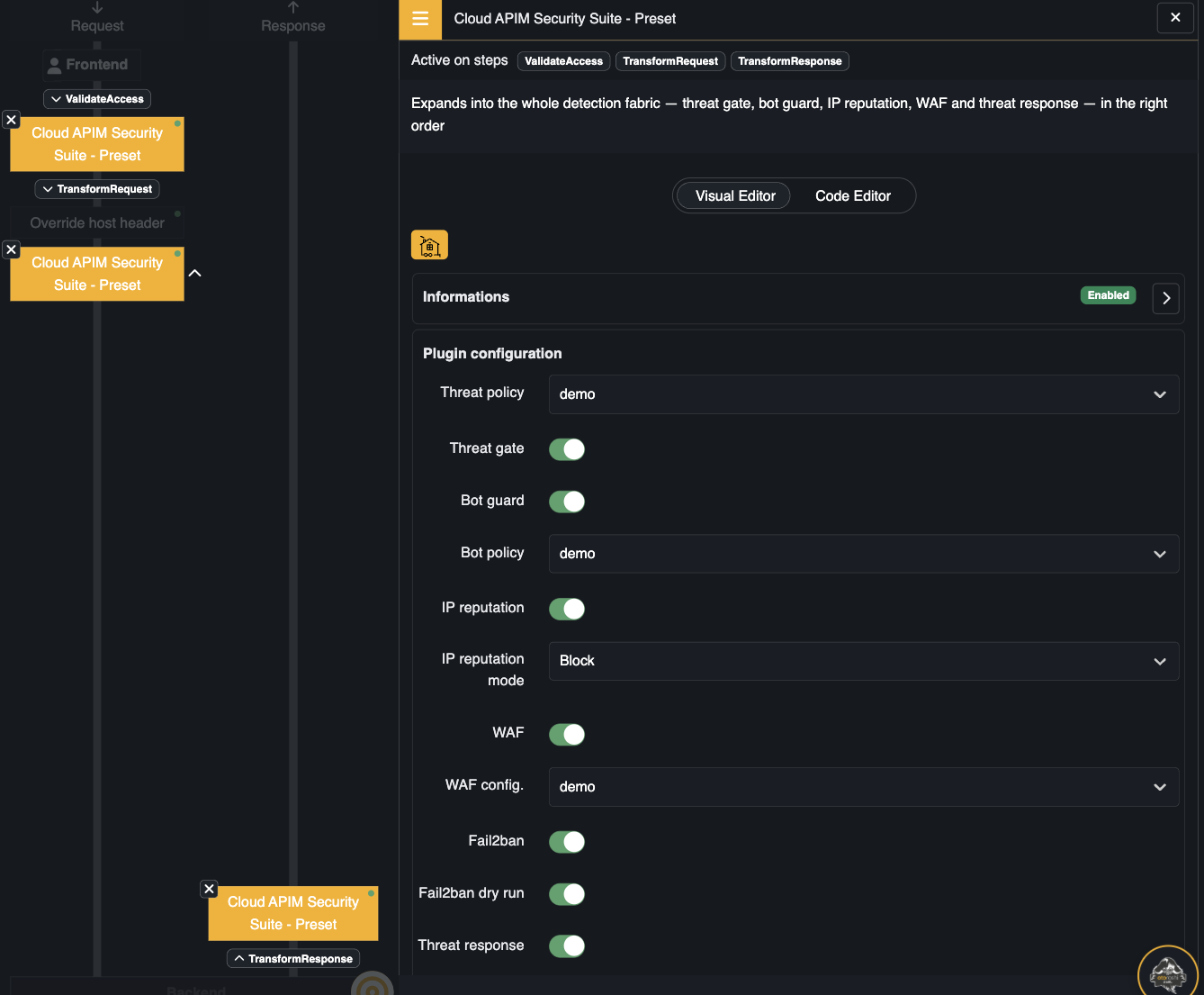Expand the Informations section arrow
This screenshot has height=995, width=1204.
pos(1166,298)
